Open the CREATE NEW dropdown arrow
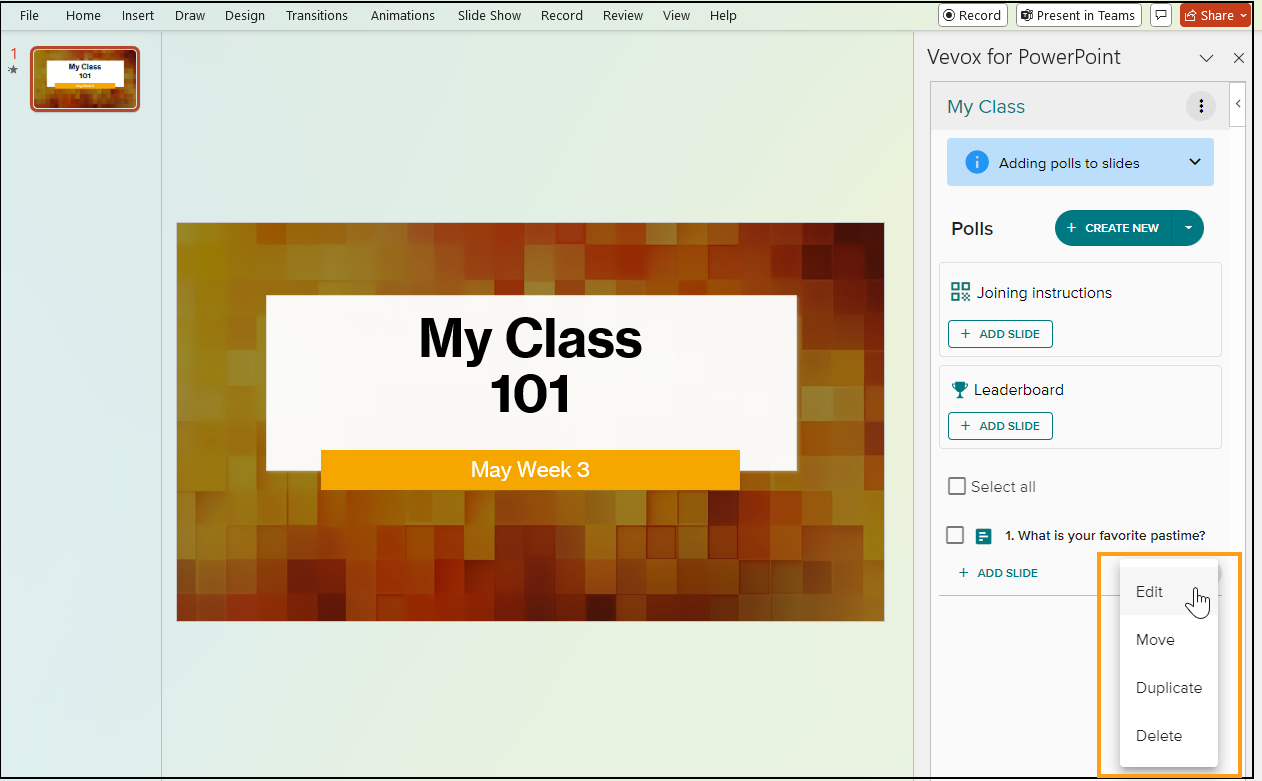 click(x=1188, y=228)
